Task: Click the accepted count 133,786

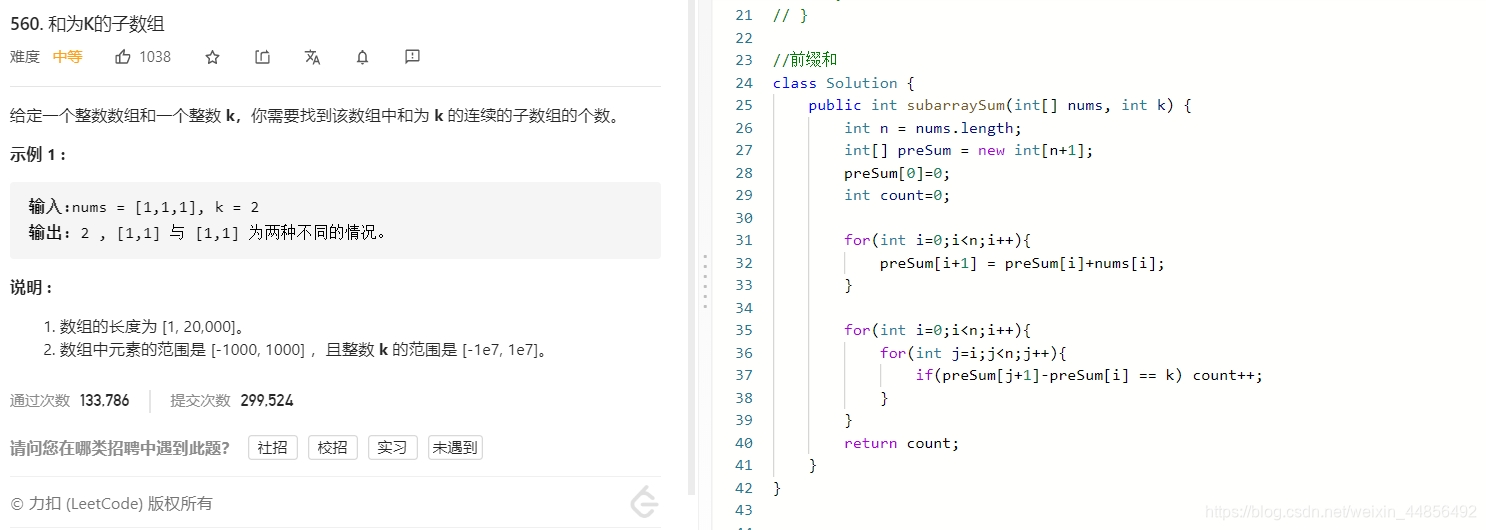Action: (x=104, y=401)
